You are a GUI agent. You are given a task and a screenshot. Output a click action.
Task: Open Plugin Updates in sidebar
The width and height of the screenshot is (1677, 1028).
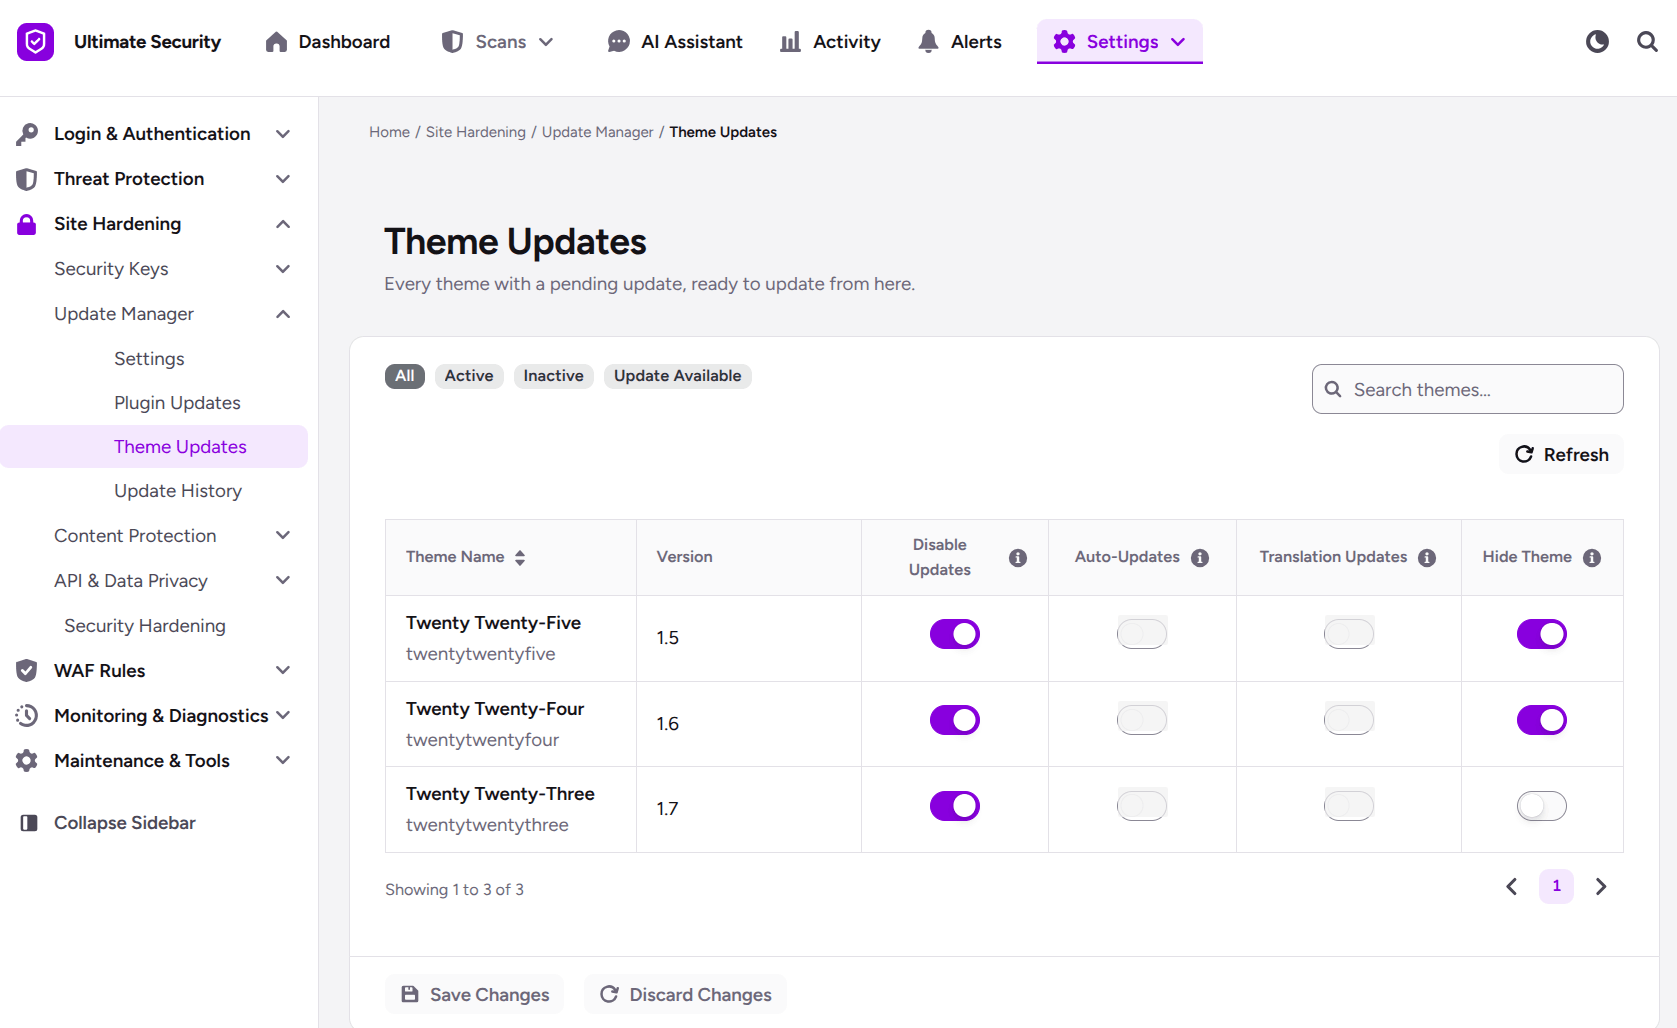177,403
